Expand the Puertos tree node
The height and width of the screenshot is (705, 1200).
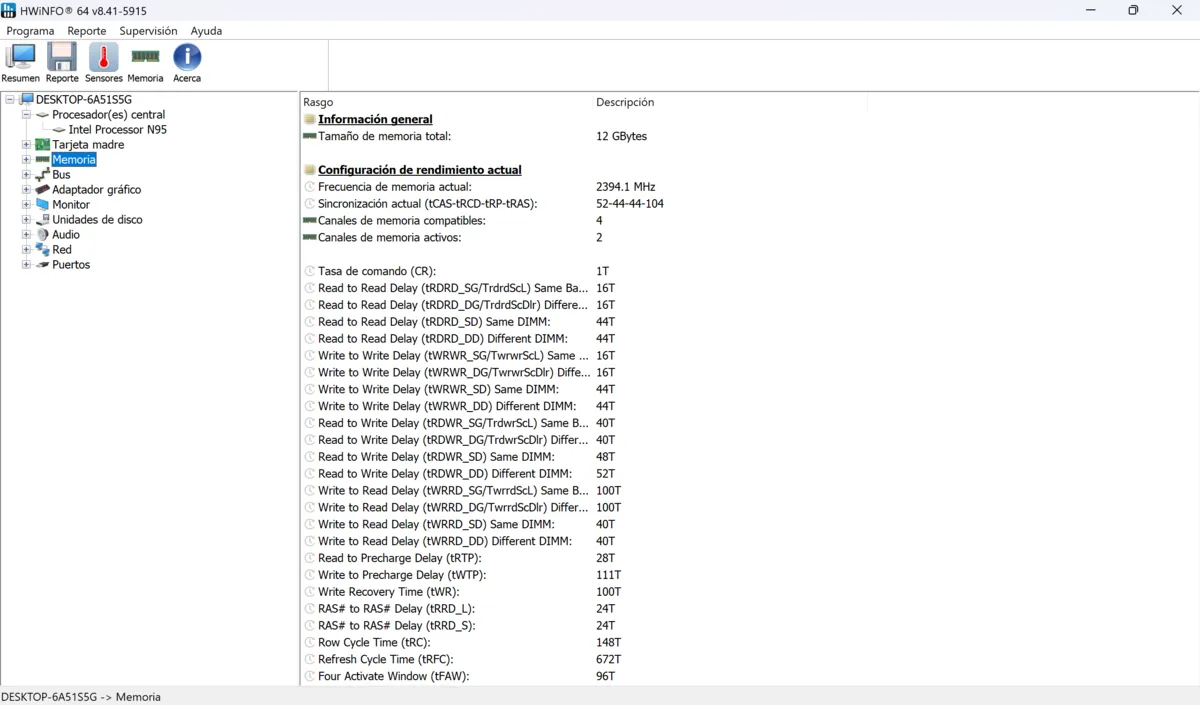pyautogui.click(x=26, y=265)
